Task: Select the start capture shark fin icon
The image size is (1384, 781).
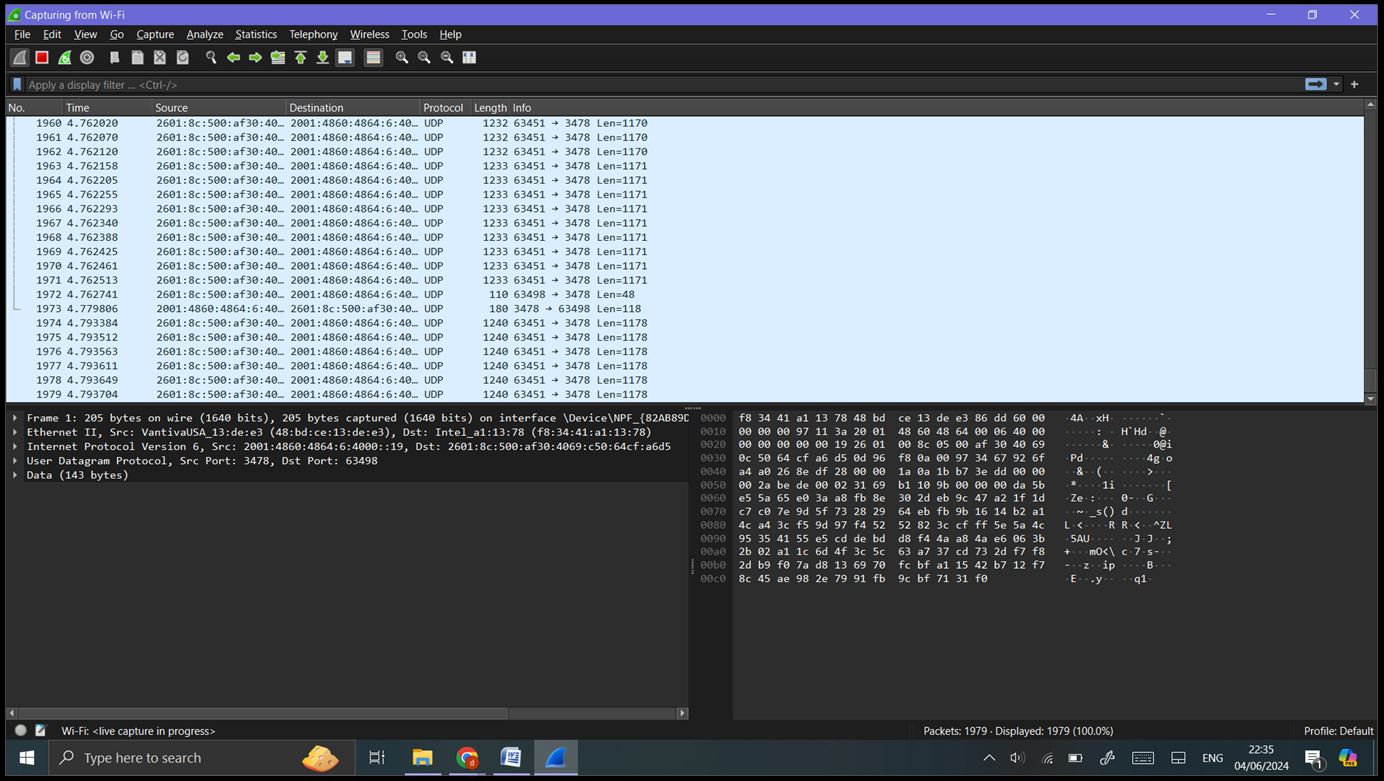Action: click(19, 57)
